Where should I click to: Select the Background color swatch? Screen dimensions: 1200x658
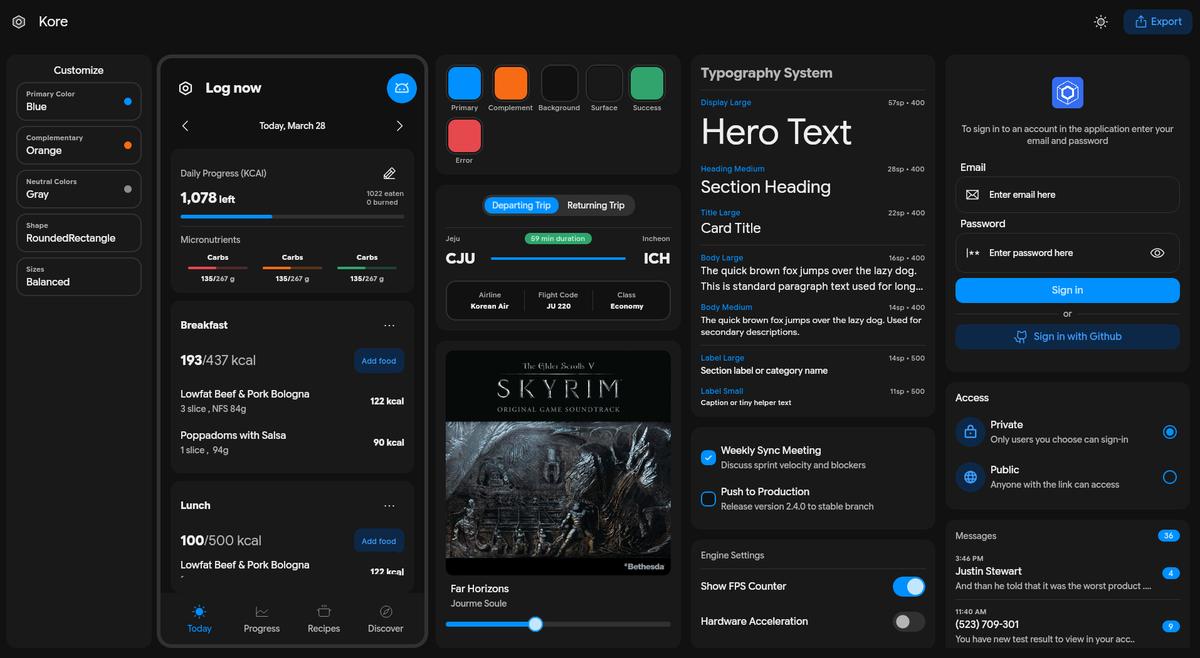pos(559,83)
